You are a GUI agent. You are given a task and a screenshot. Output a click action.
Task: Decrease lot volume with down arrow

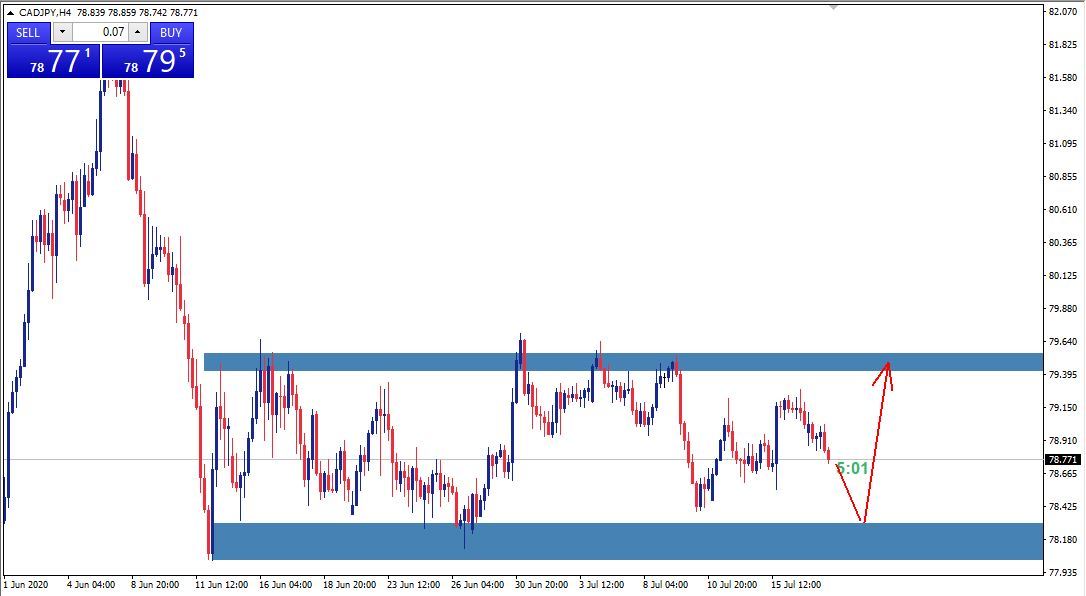click(x=62, y=32)
